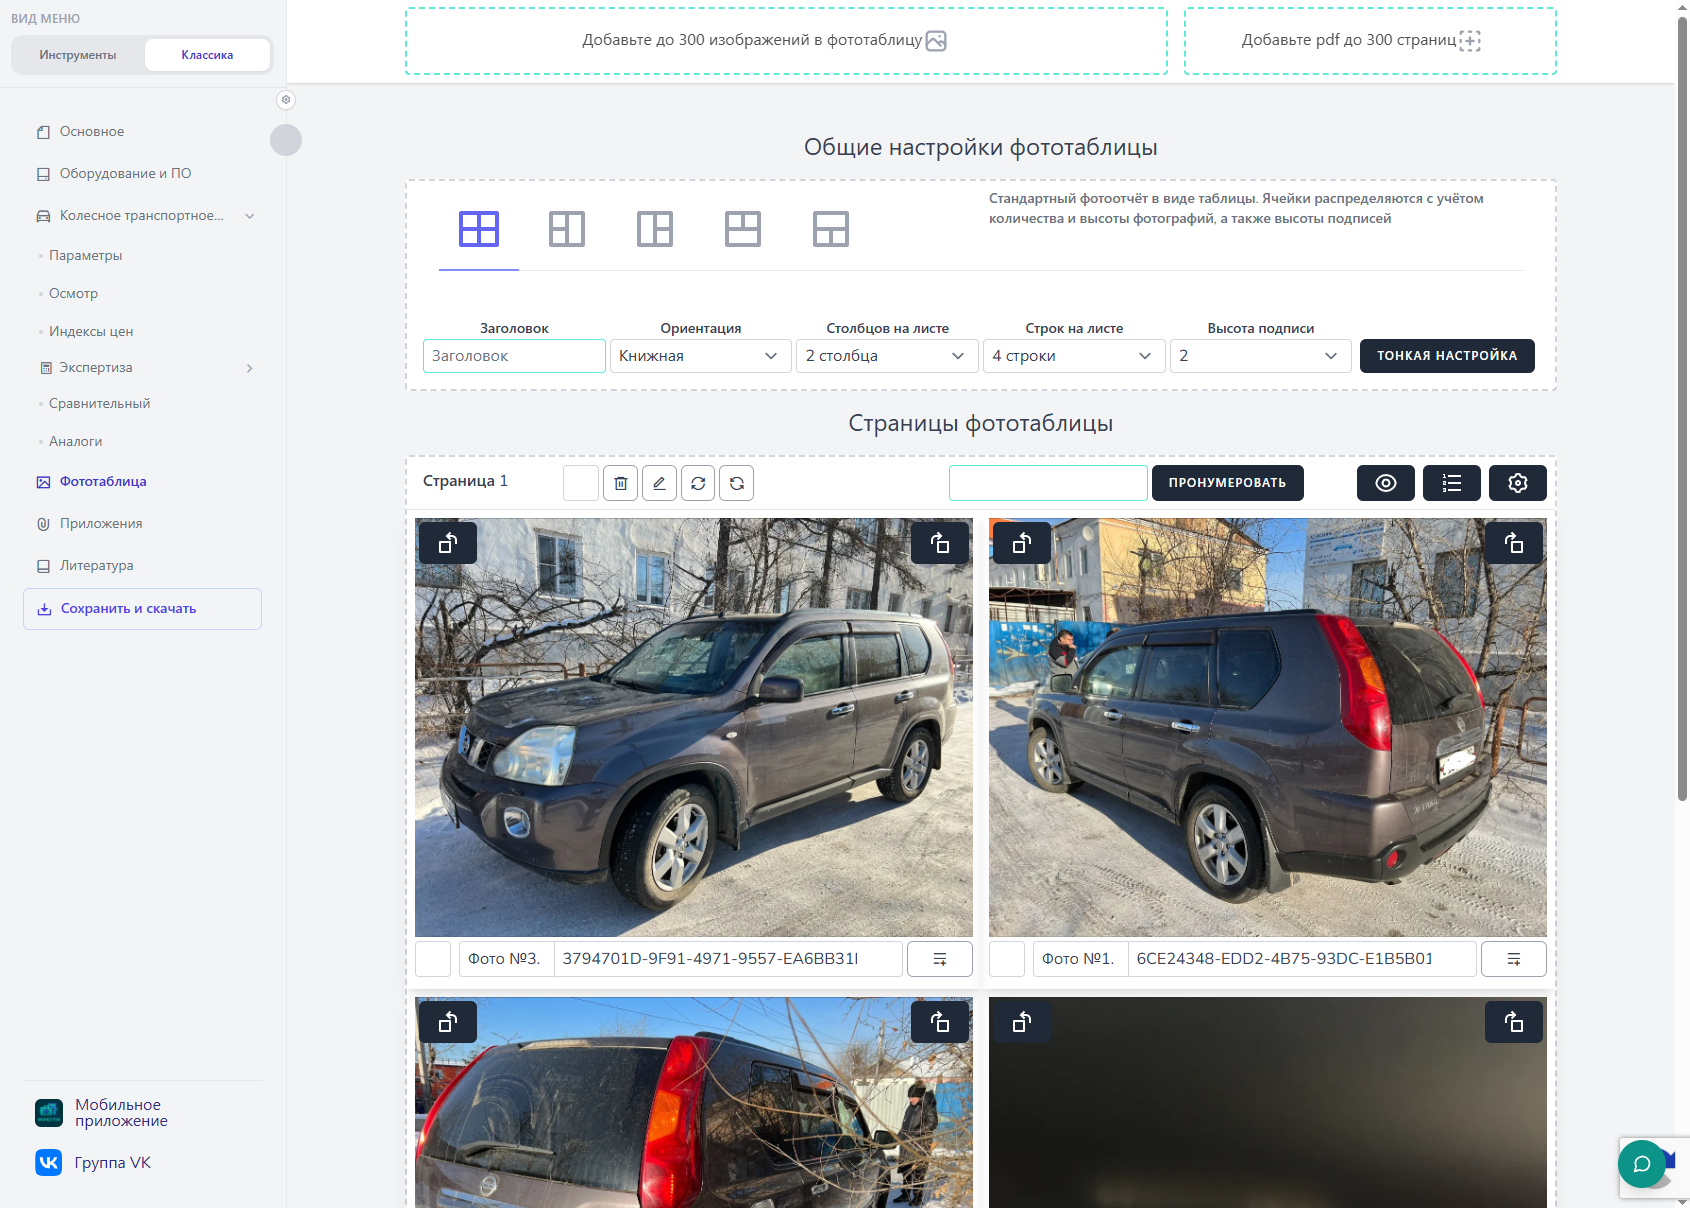Open Оборудование и ПО menu item
1690x1208 pixels.
tap(125, 174)
